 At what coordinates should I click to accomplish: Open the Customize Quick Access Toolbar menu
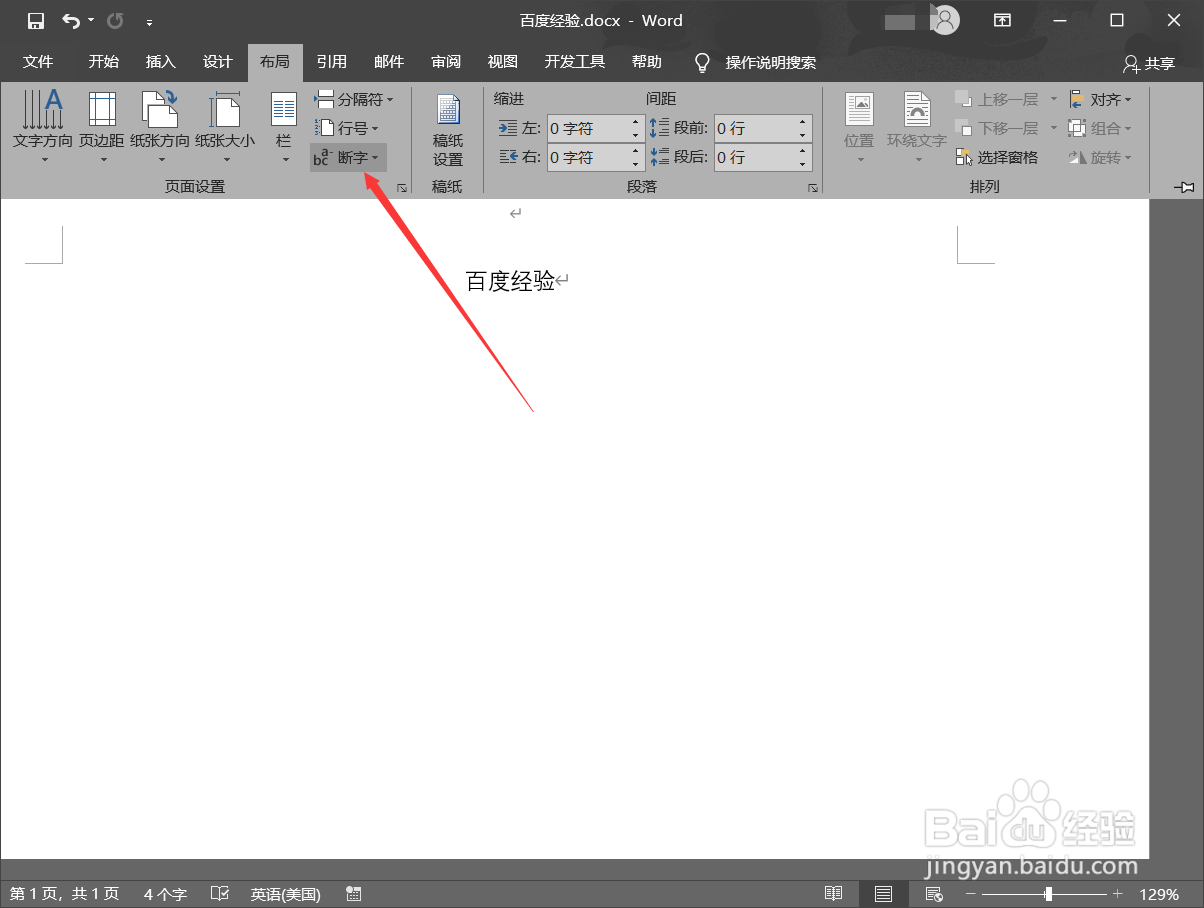[149, 21]
